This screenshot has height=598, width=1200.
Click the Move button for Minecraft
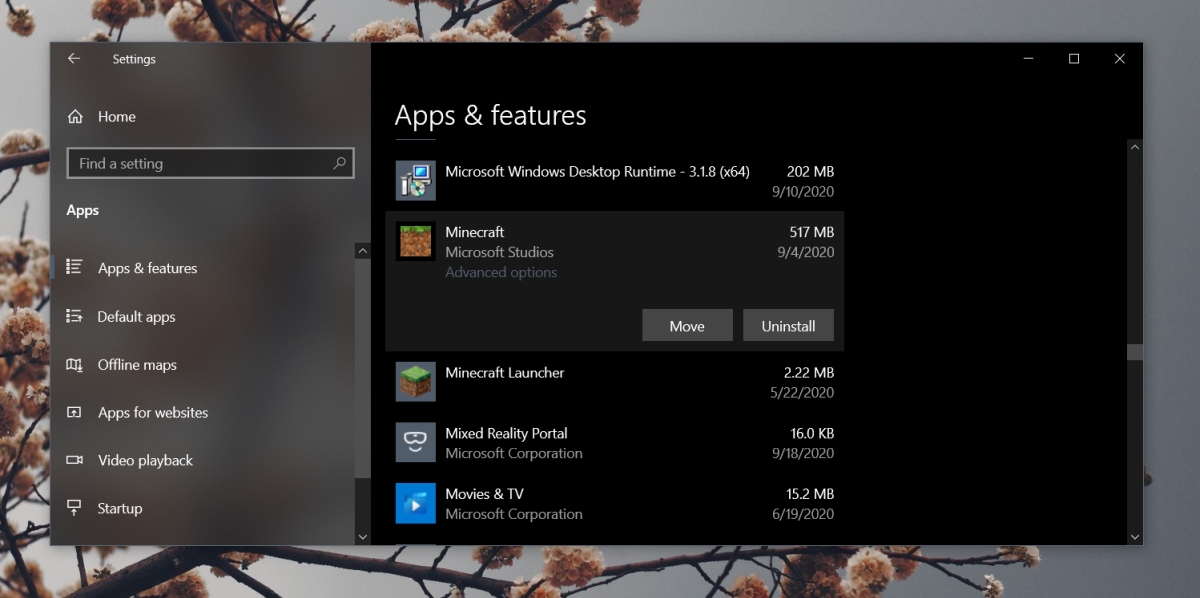click(x=687, y=326)
